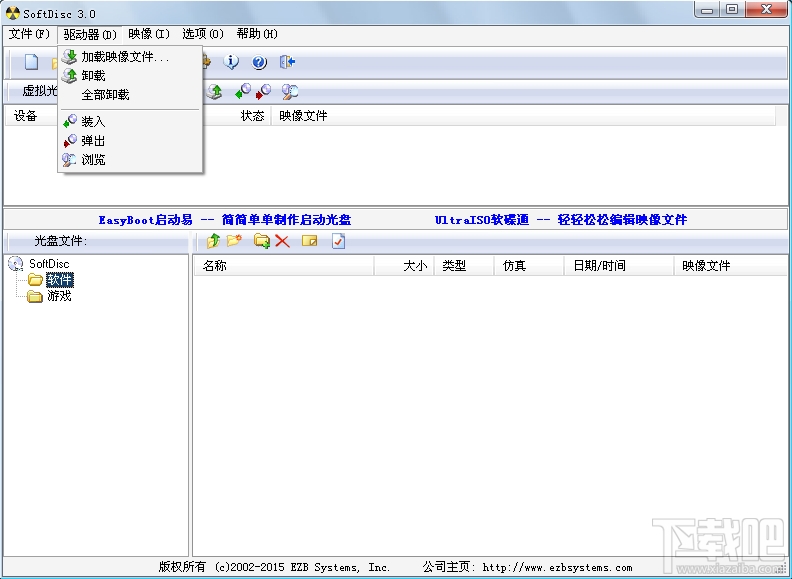The image size is (792, 579).
Task: Choose 加载映像文件... from the menu
Action: coord(130,57)
